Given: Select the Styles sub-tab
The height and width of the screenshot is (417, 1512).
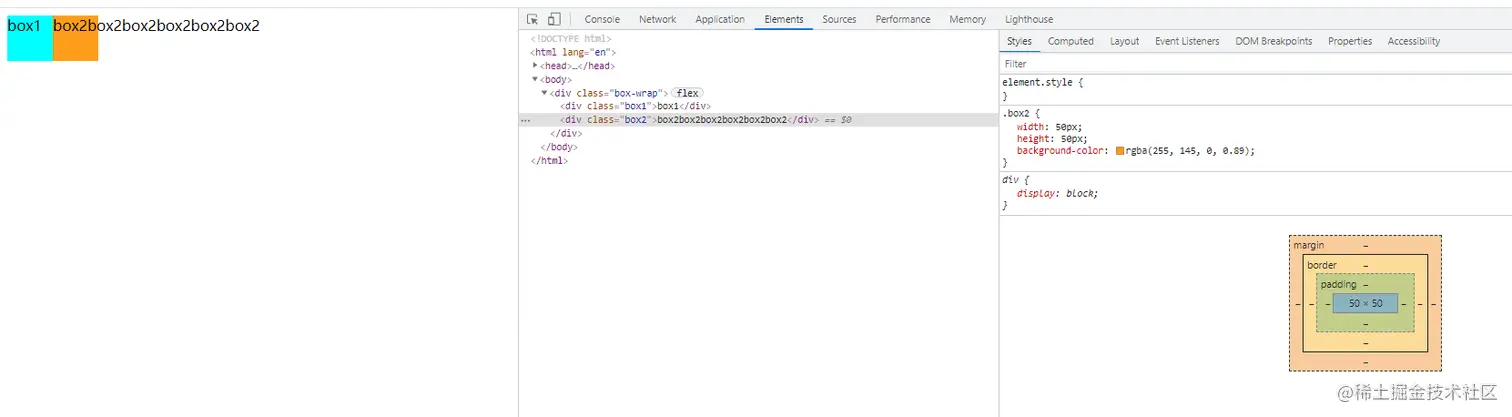Looking at the screenshot, I should point(1019,41).
